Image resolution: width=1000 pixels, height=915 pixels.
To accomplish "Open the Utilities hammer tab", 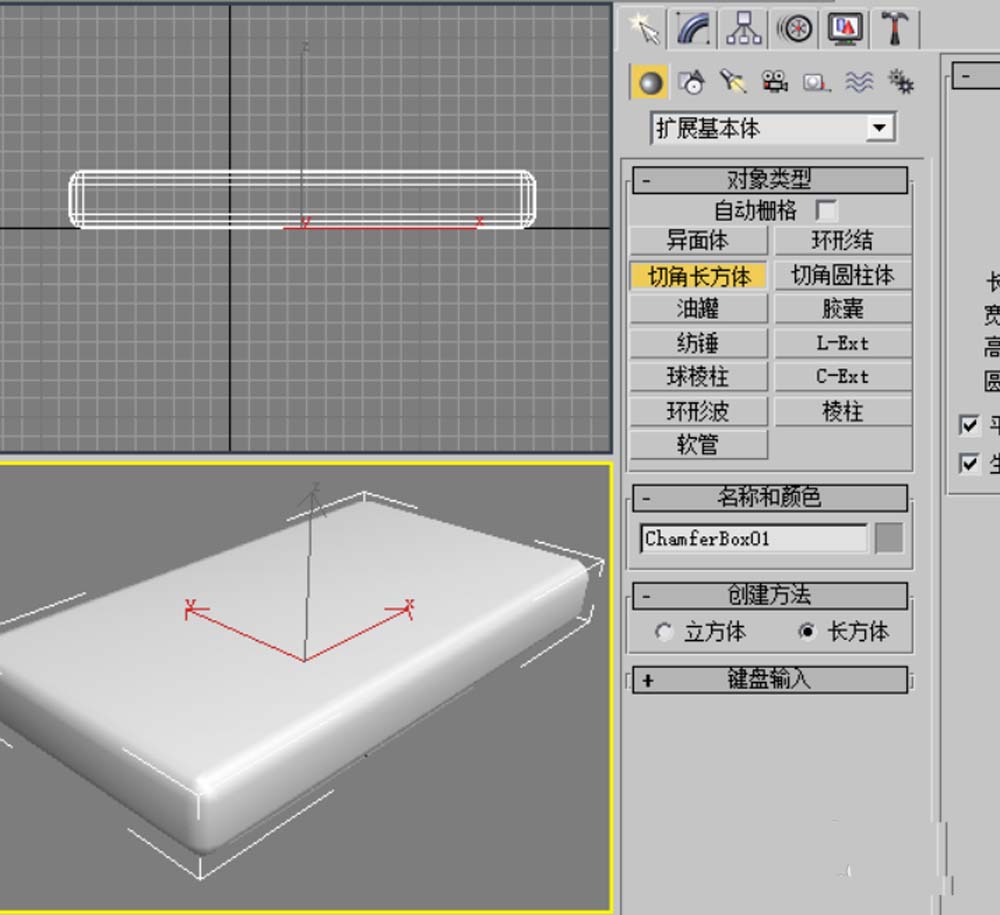I will coord(895,29).
